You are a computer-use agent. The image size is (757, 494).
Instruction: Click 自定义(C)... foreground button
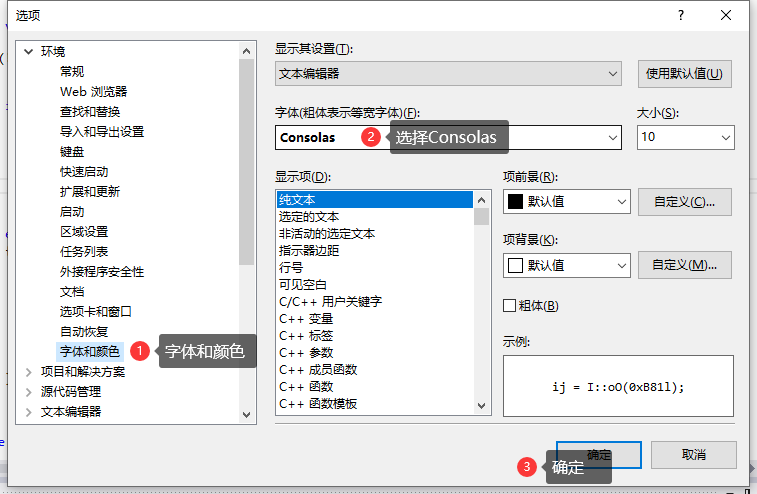[685, 202]
